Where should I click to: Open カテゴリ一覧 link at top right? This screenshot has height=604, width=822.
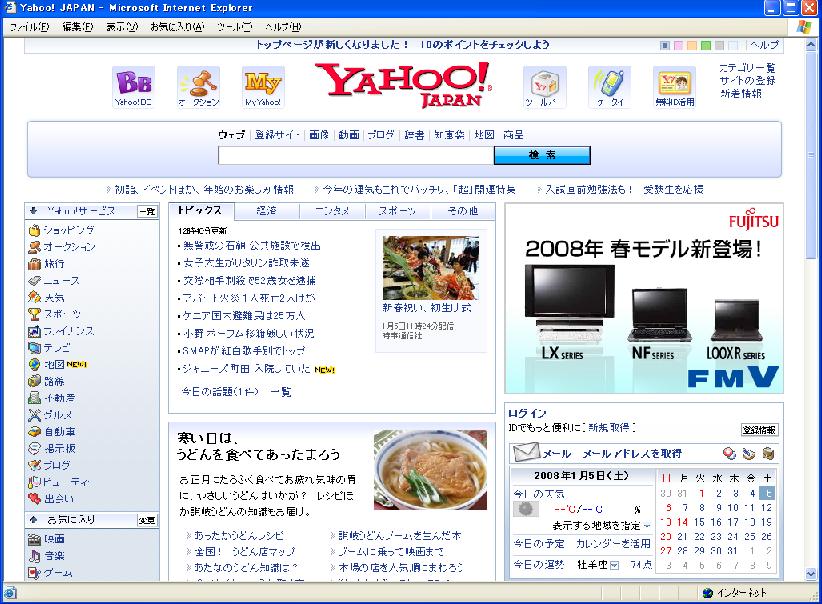(x=747, y=68)
